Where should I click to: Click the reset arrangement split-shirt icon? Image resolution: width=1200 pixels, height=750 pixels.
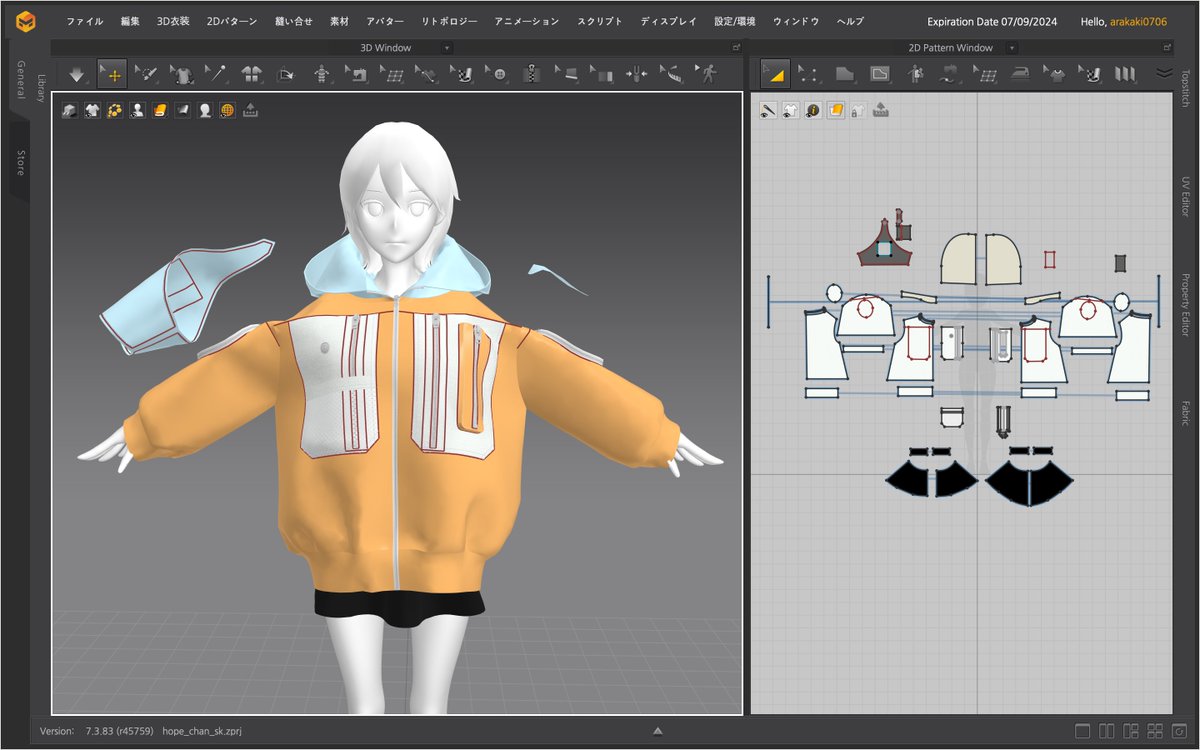pos(251,74)
